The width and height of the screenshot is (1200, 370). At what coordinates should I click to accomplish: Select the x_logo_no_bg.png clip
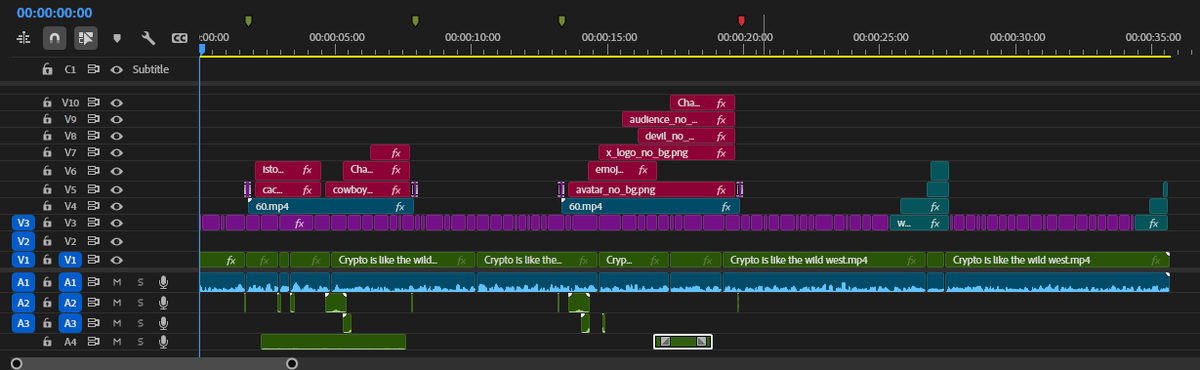click(x=667, y=153)
